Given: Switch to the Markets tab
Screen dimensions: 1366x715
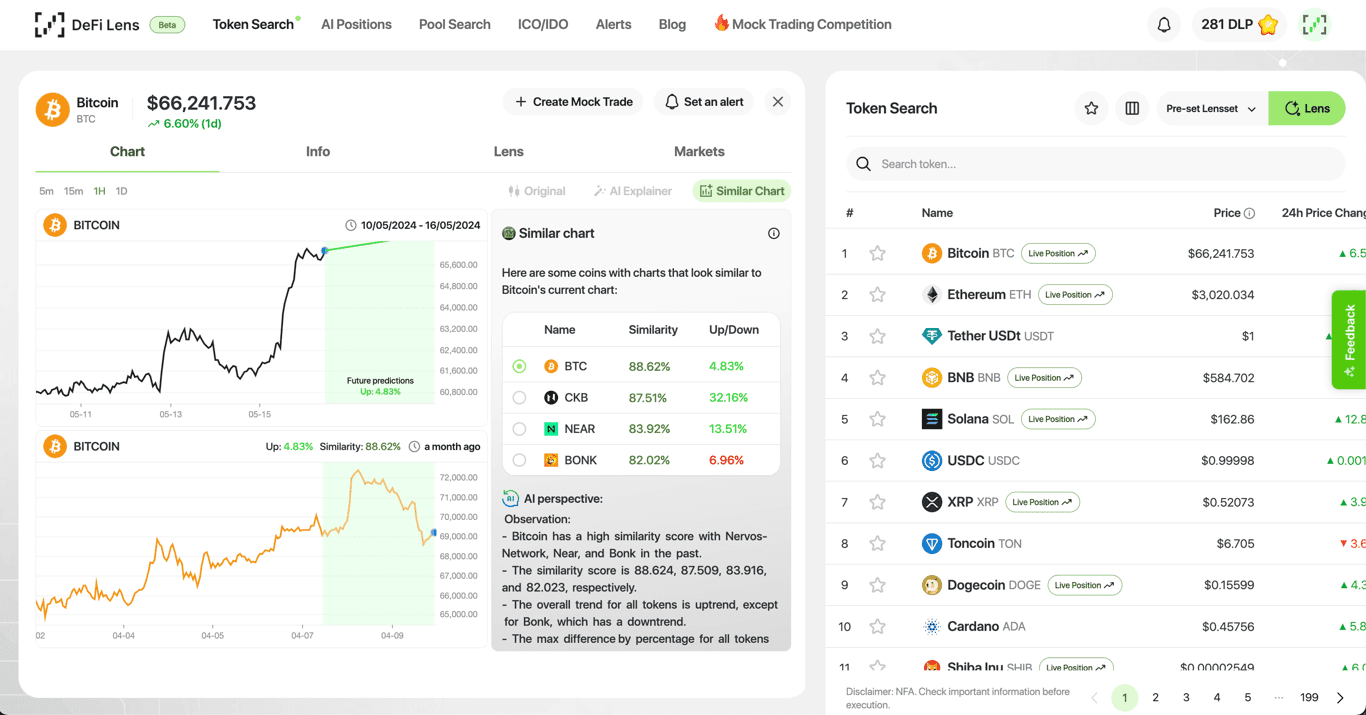Looking at the screenshot, I should pyautogui.click(x=699, y=151).
